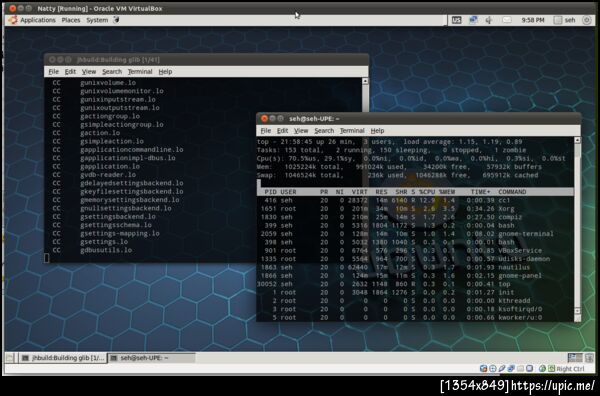Image resolution: width=600 pixels, height=396 pixels.
Task: Select the second workspace in switcher
Action: [579, 357]
